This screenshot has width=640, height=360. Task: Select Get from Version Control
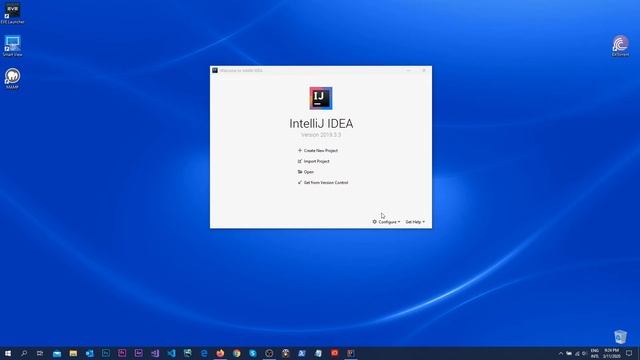click(x=323, y=182)
